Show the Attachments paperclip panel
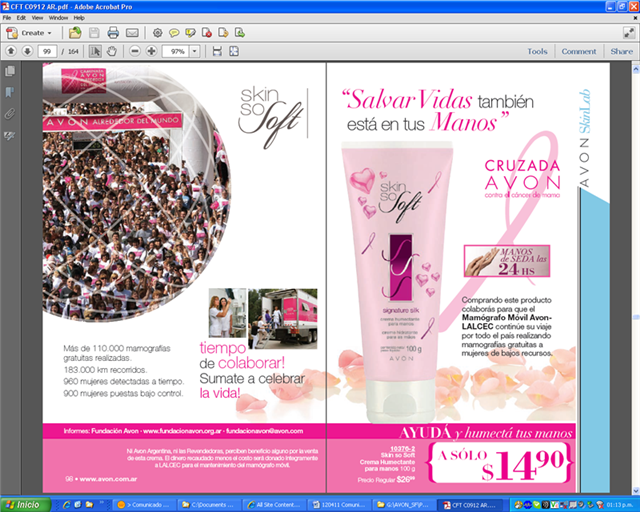The image size is (640, 512). [x=9, y=113]
